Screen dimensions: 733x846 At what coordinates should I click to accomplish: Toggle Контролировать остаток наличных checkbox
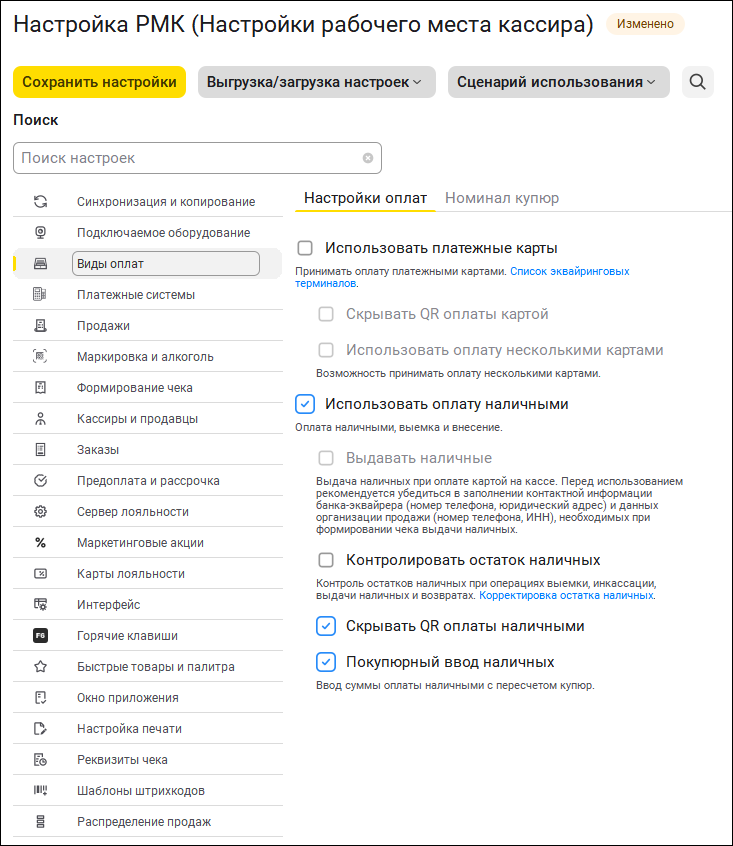pyautogui.click(x=326, y=560)
